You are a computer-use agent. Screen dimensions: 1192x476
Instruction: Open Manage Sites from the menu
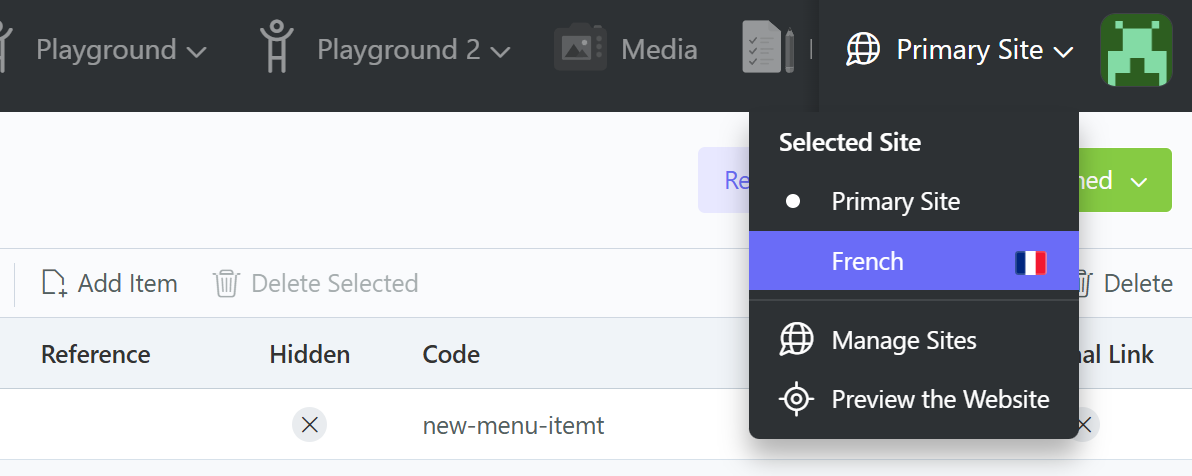904,341
